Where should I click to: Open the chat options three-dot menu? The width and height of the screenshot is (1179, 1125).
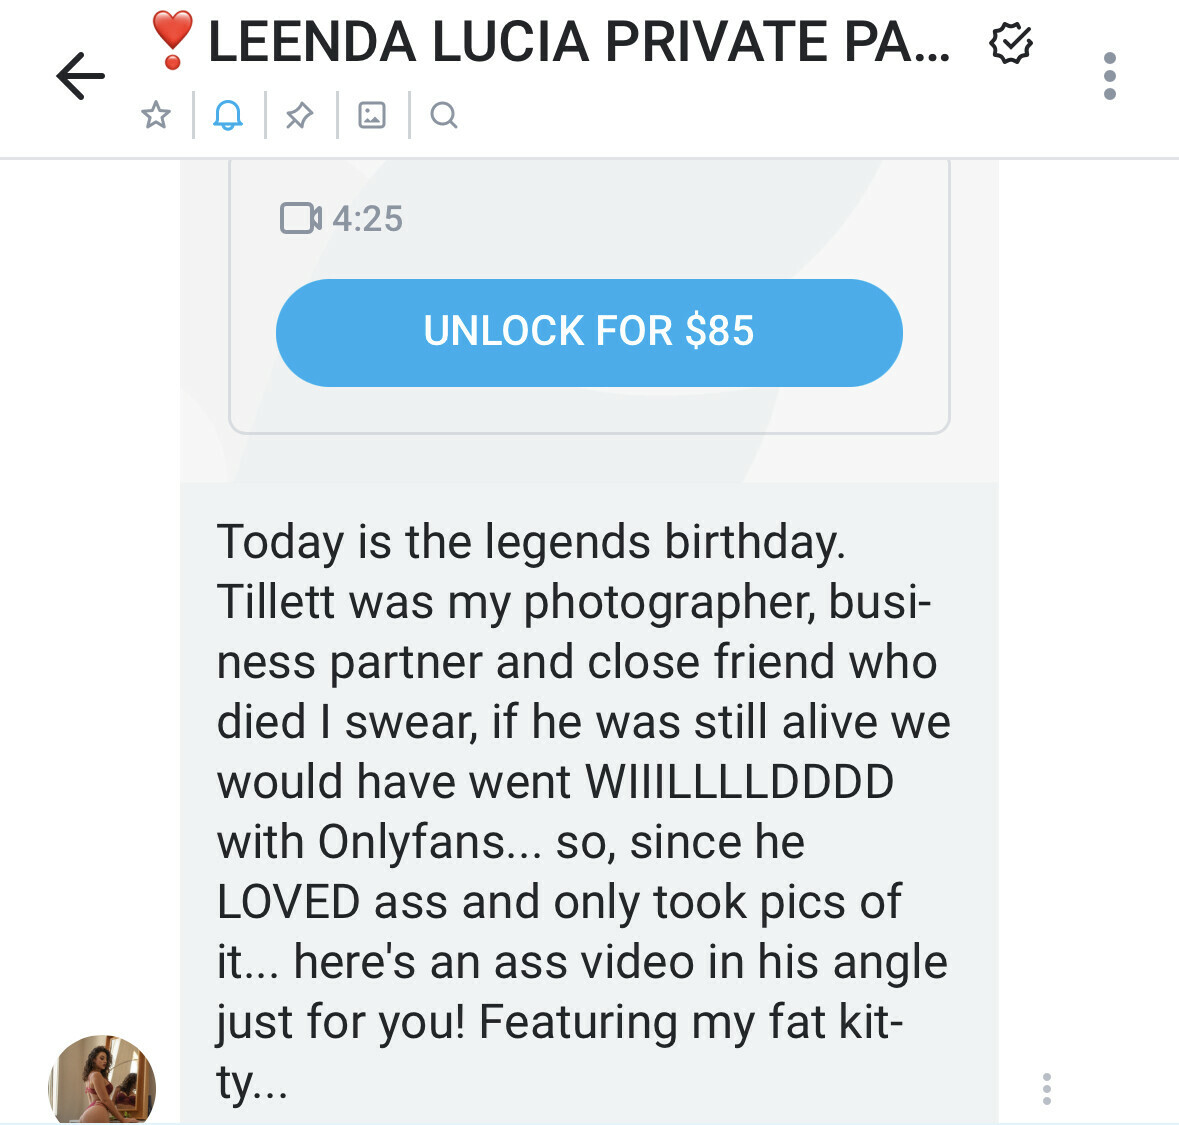pos(1109,76)
